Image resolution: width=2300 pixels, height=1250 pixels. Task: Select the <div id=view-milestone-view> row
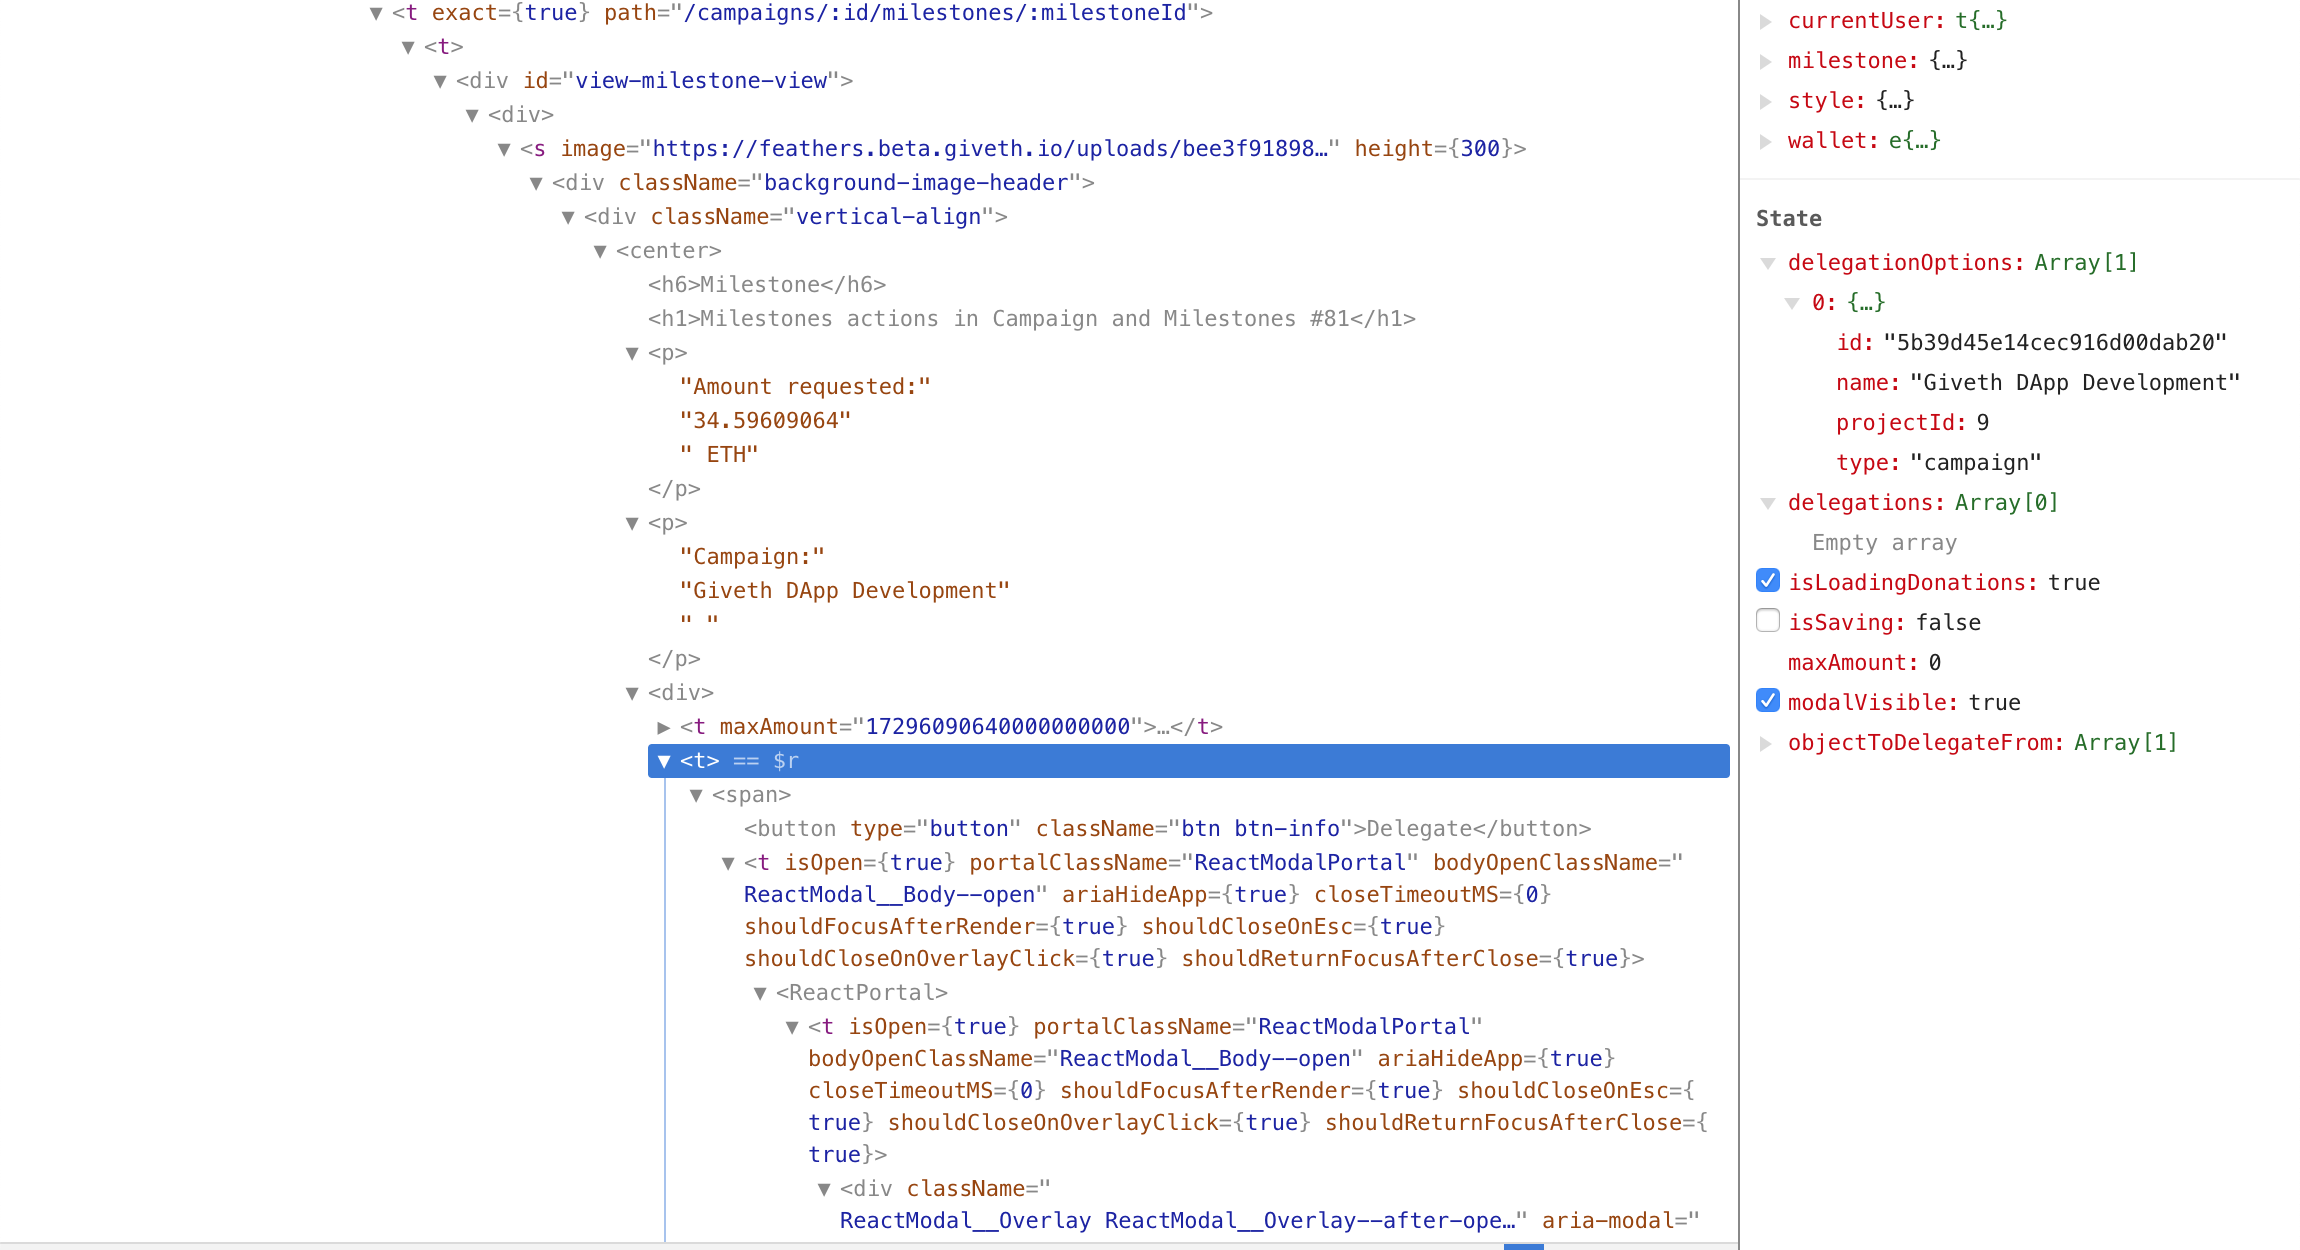[x=654, y=81]
